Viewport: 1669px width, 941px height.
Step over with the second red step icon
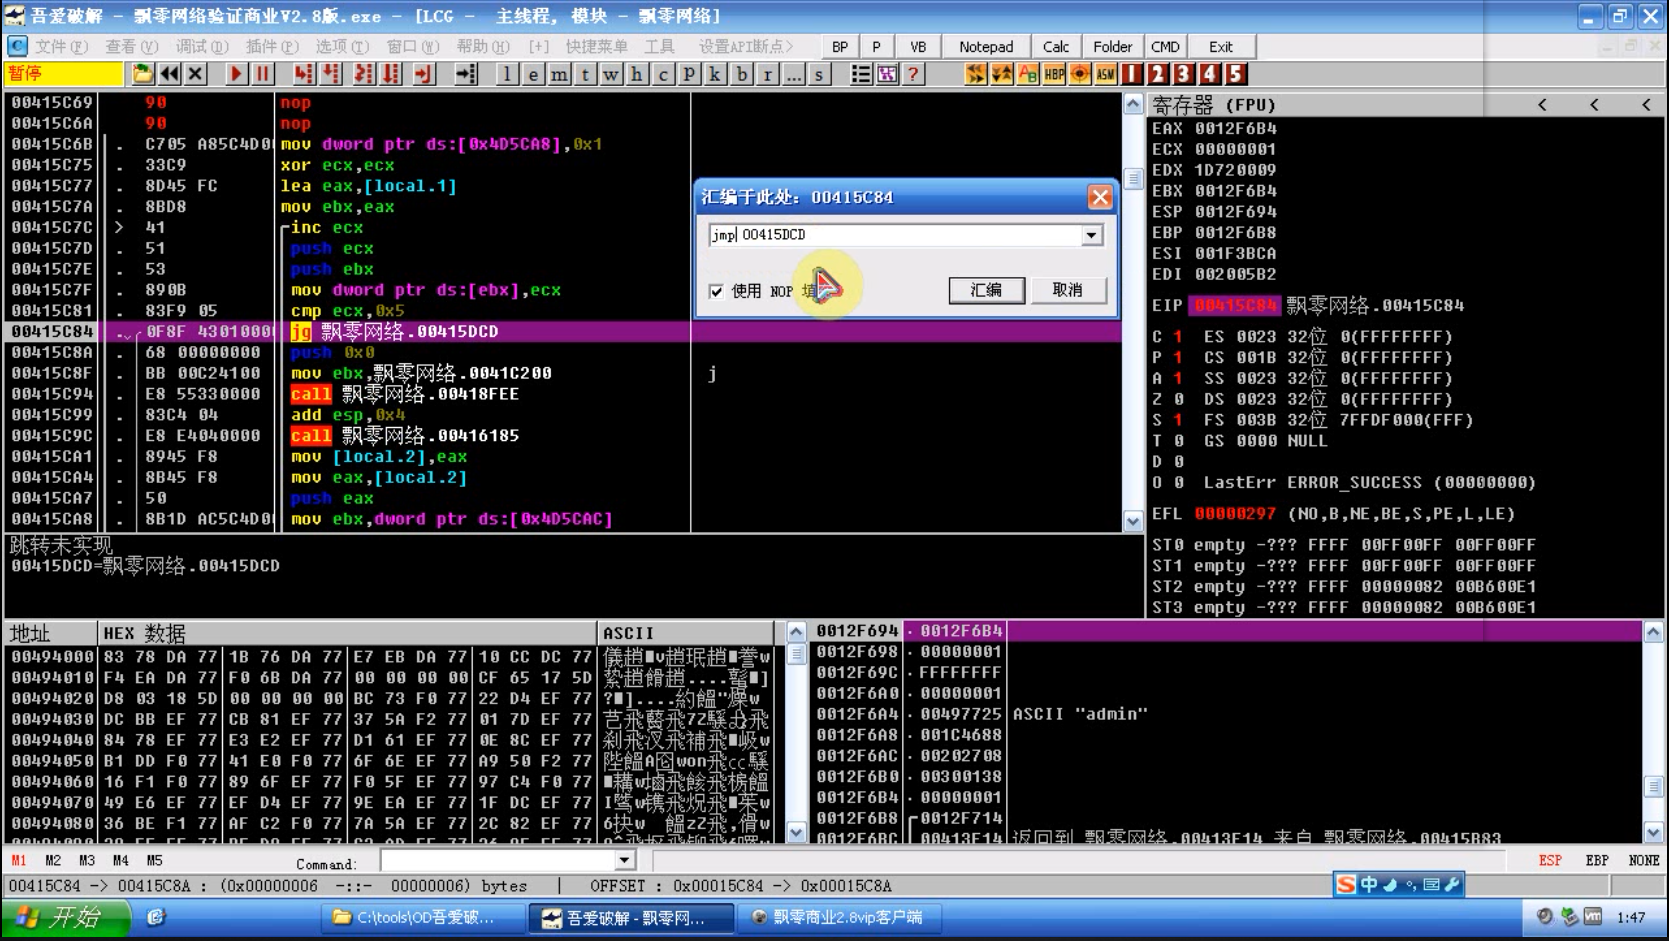(x=330, y=74)
